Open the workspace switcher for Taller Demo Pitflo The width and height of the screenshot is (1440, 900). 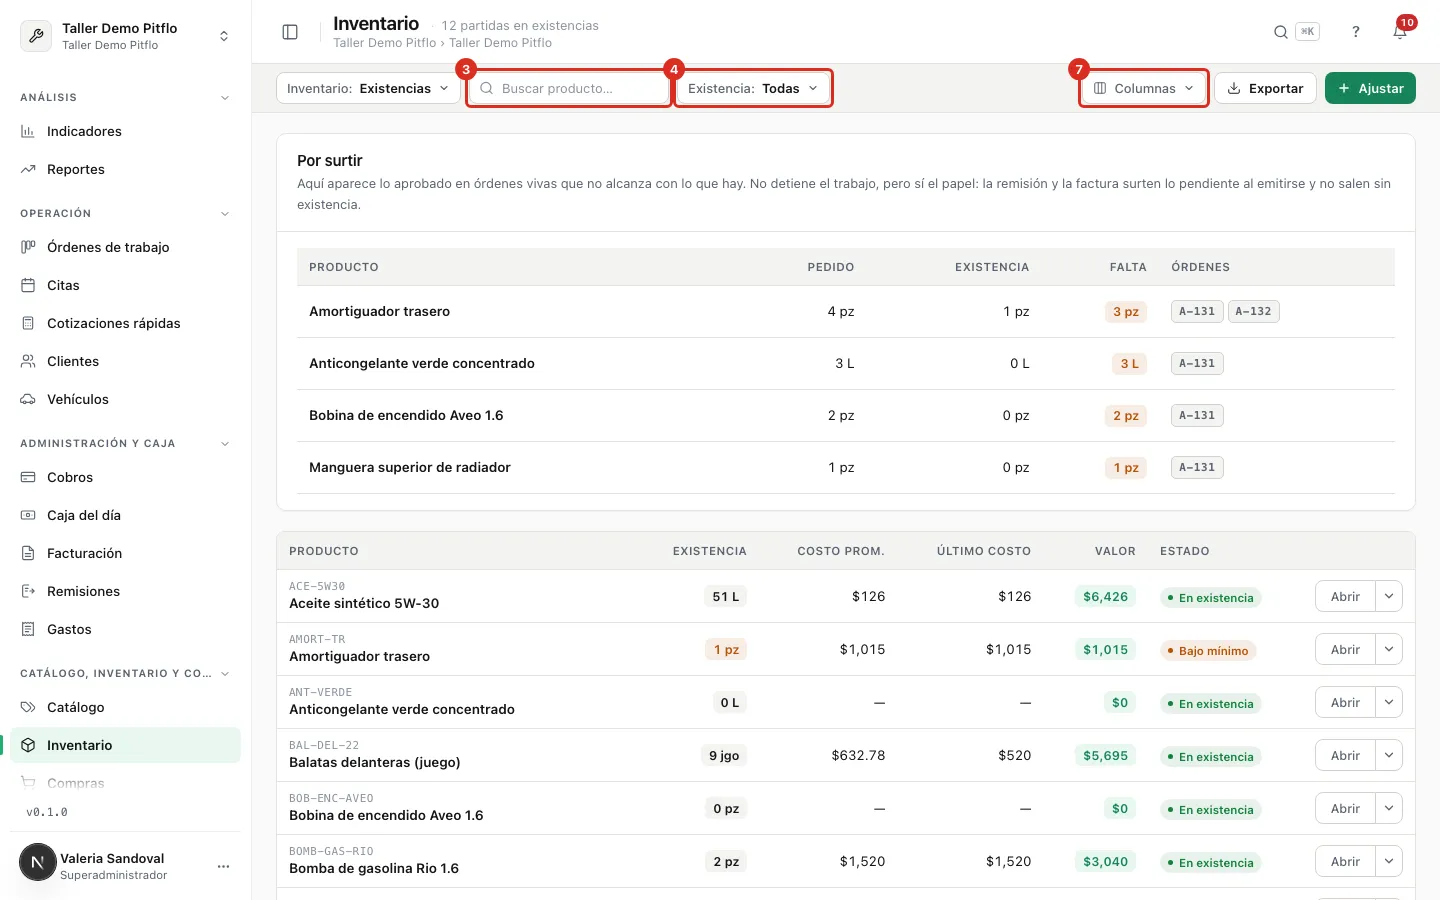[x=125, y=36]
